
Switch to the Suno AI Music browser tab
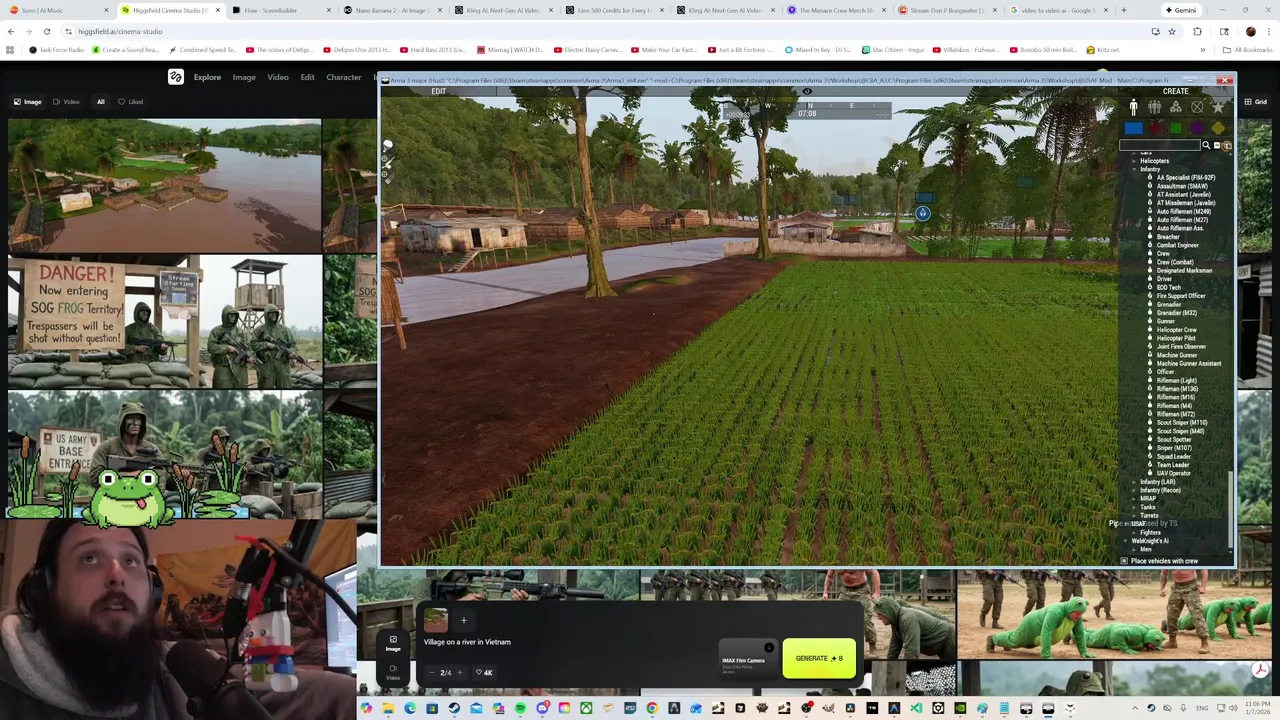point(56,10)
